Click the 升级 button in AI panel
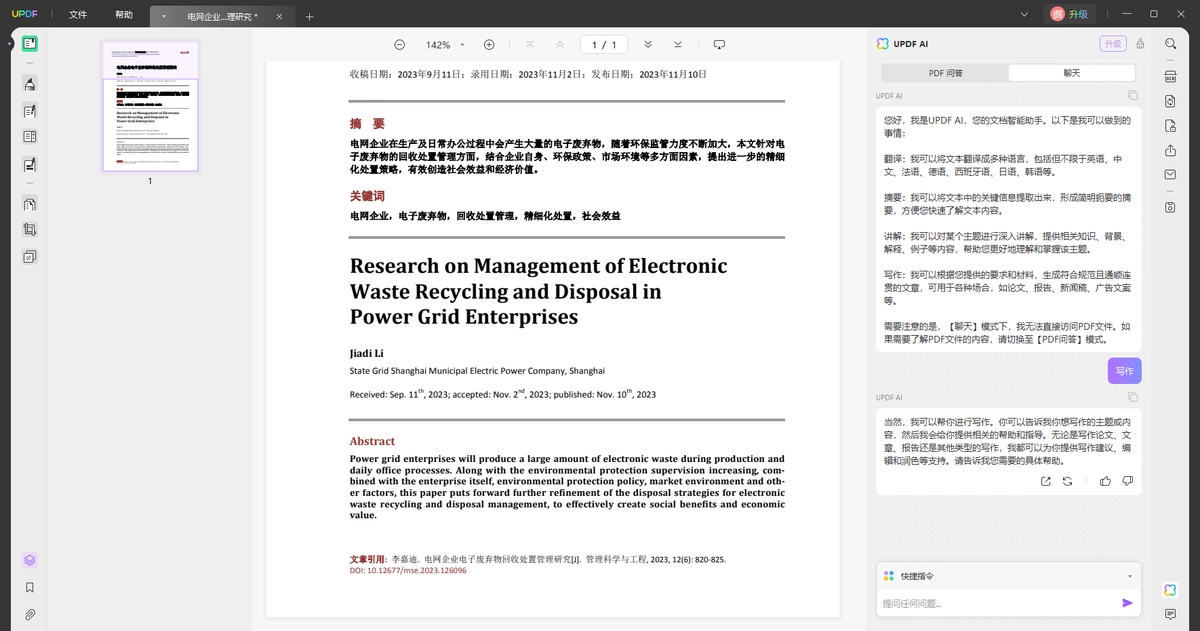 [1112, 44]
